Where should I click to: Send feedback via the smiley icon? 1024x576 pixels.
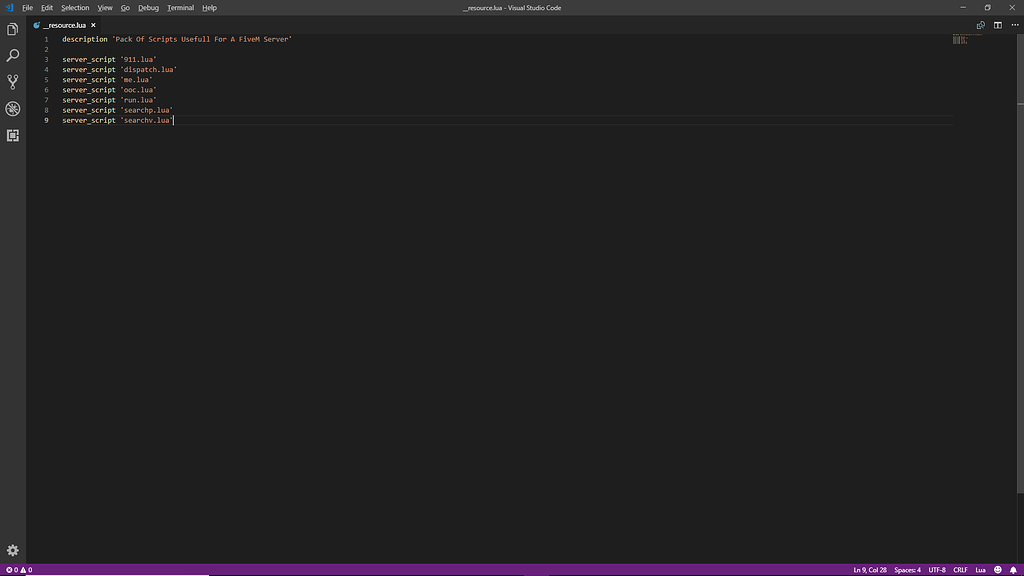997,569
